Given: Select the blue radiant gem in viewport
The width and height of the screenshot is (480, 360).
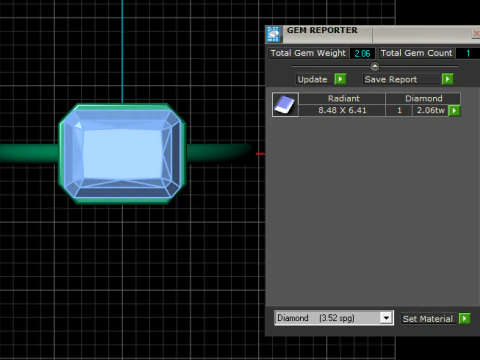Looking at the screenshot, I should [x=122, y=153].
